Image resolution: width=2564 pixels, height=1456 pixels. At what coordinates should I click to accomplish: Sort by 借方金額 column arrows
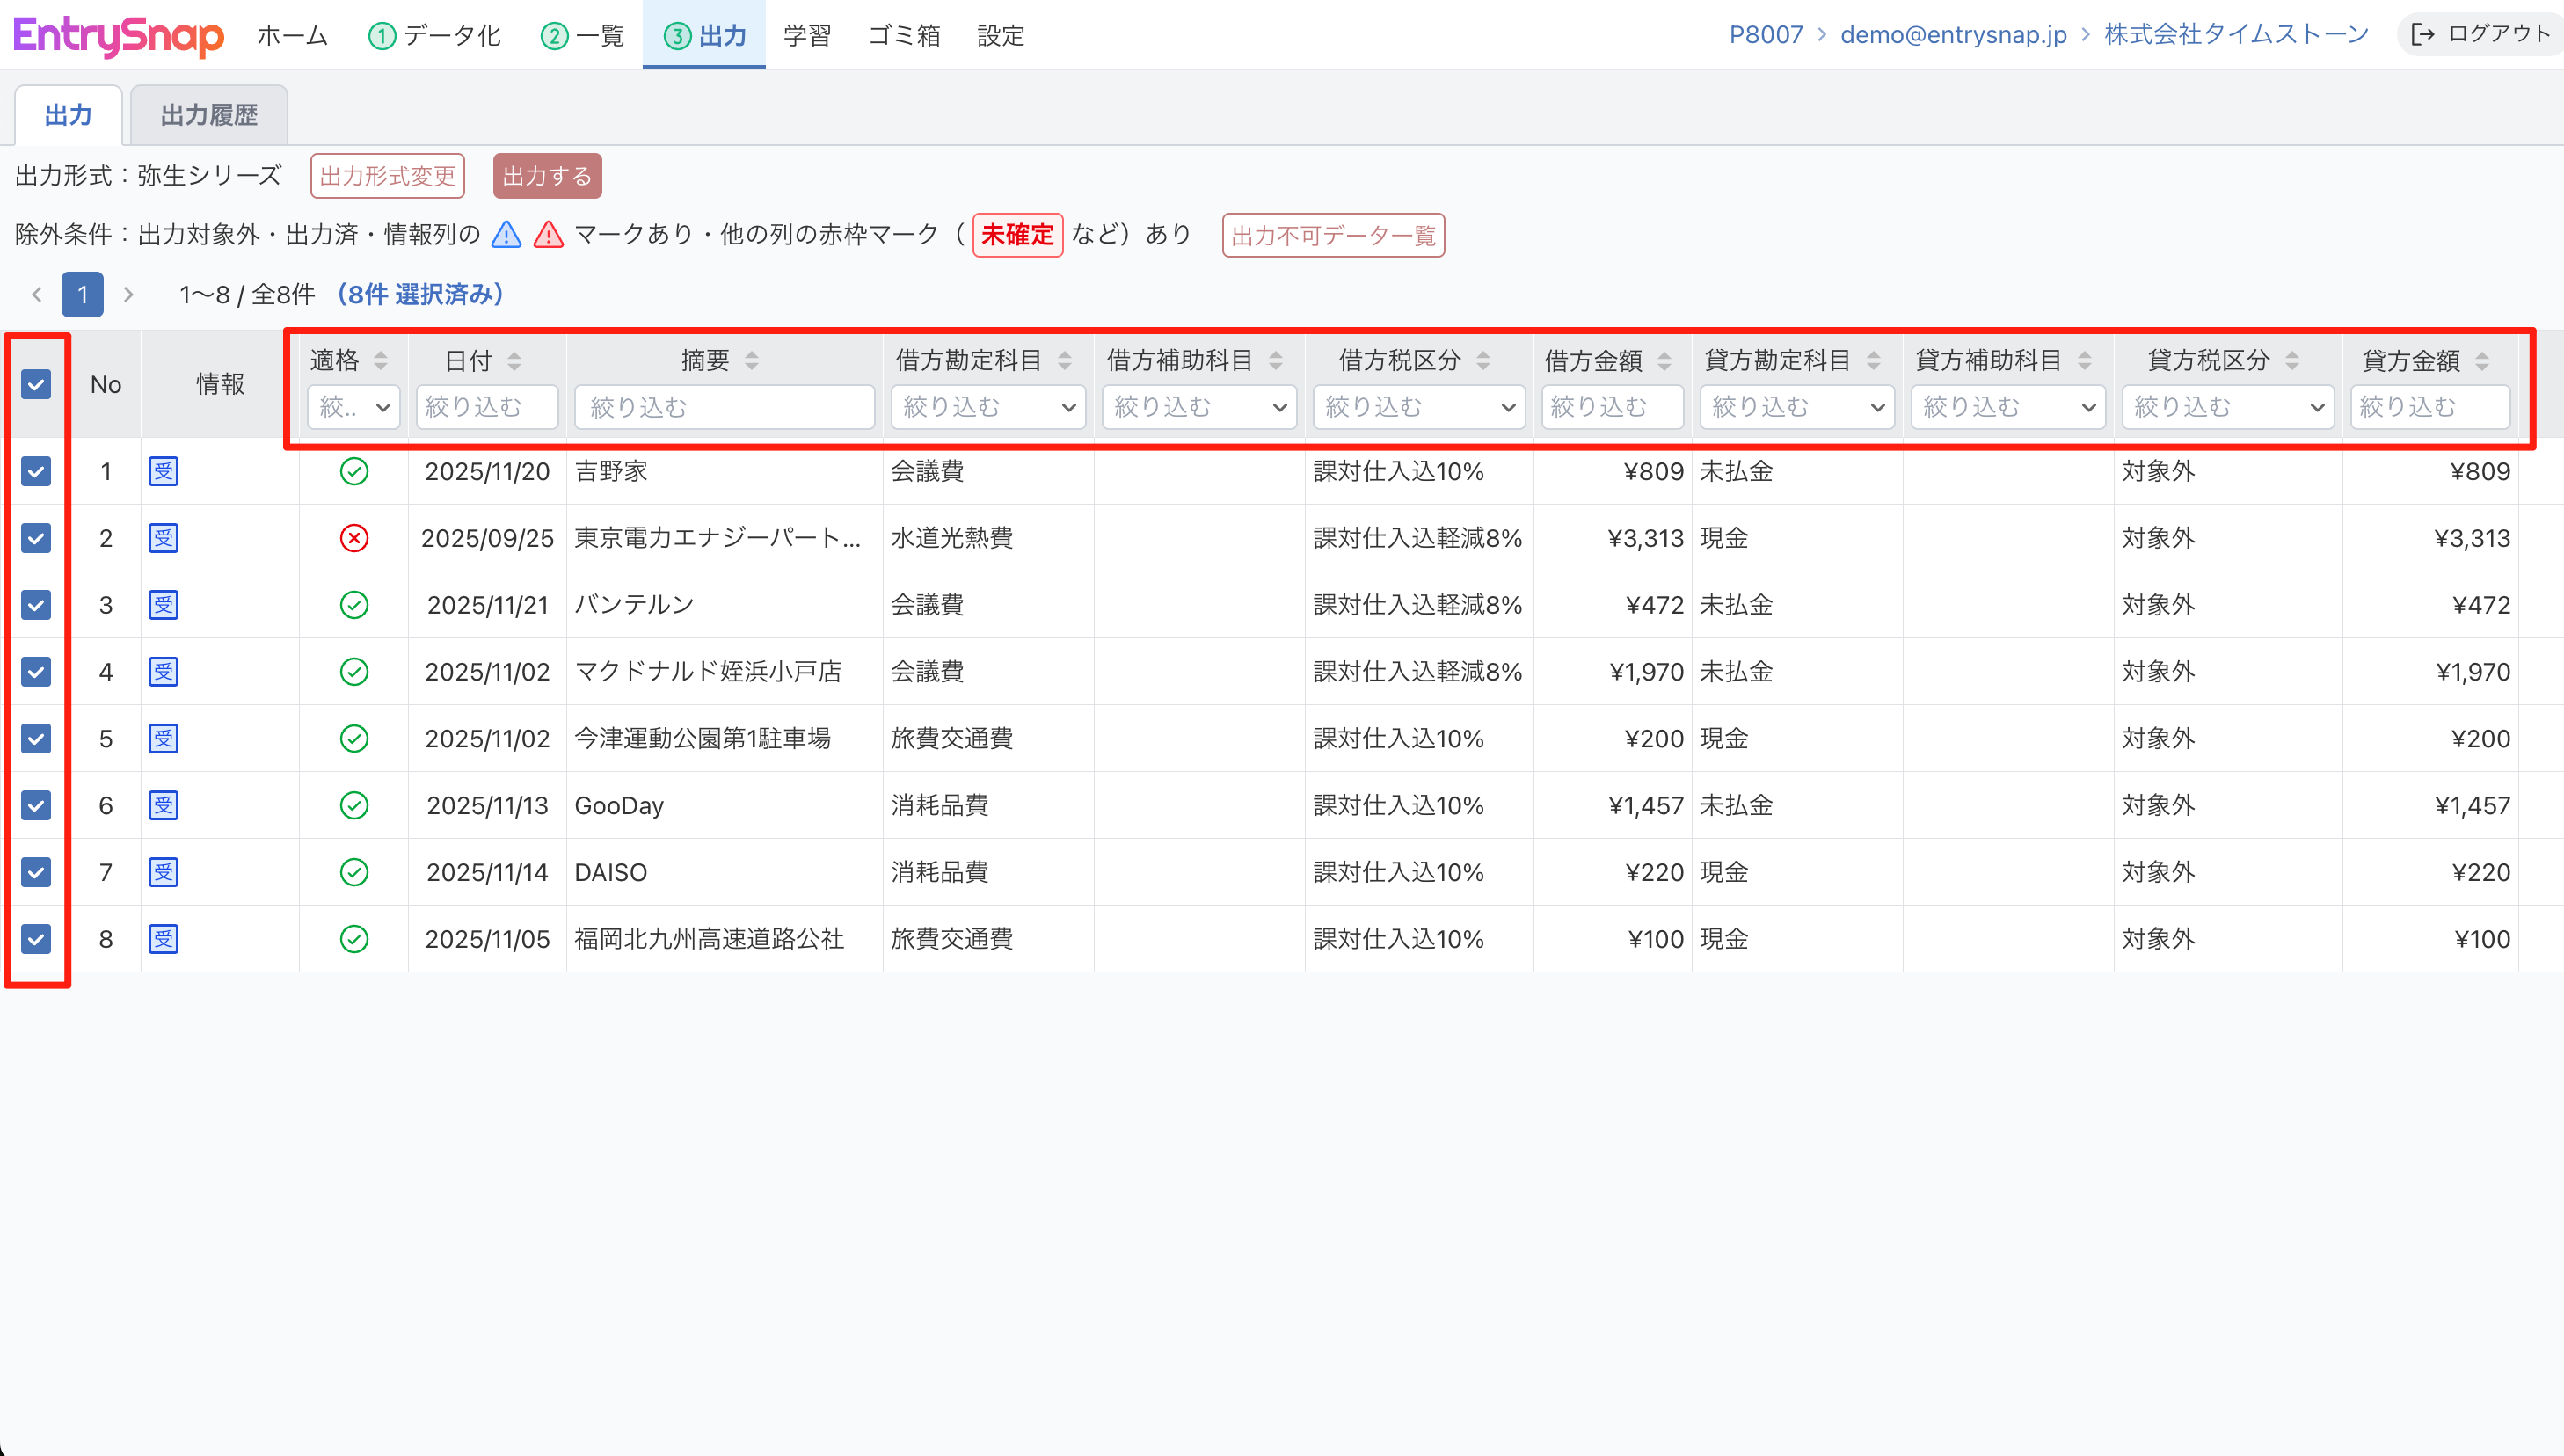[x=1665, y=361]
